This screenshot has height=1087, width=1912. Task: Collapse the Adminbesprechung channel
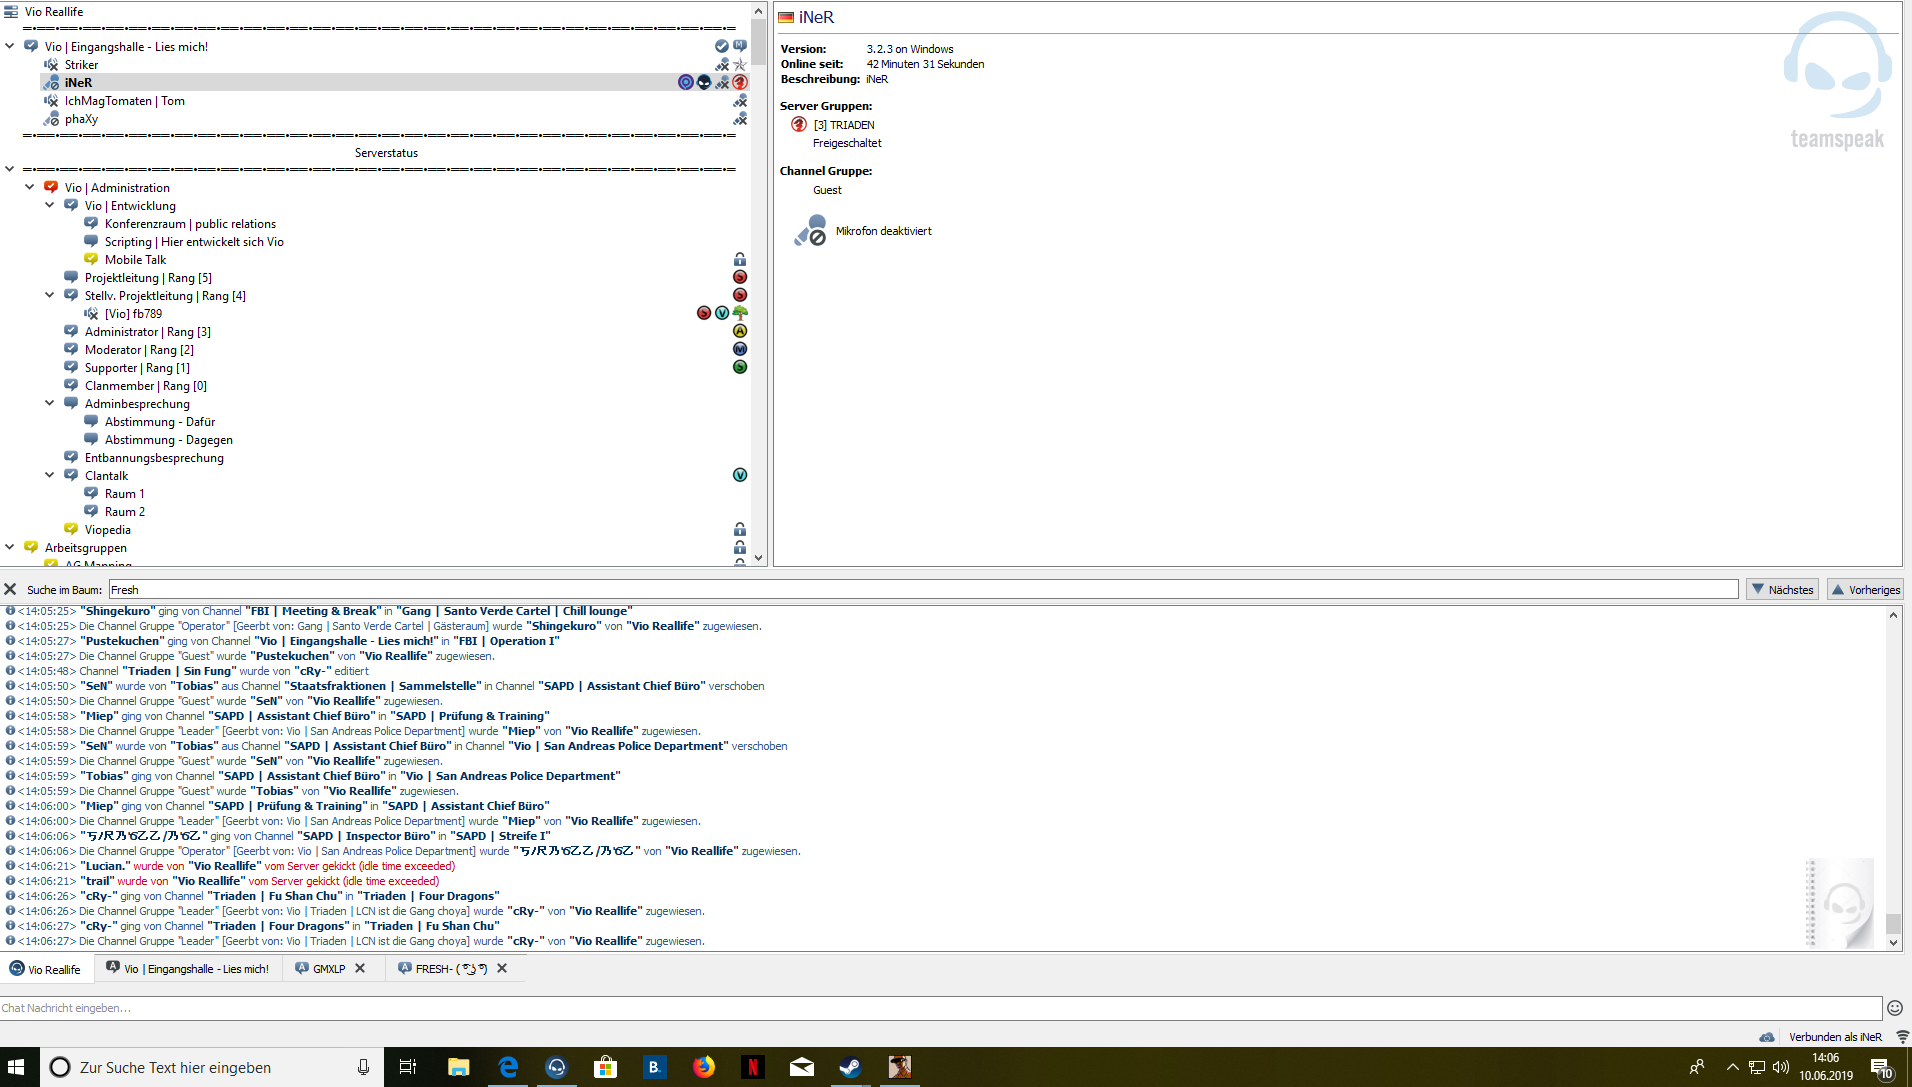click(50, 403)
